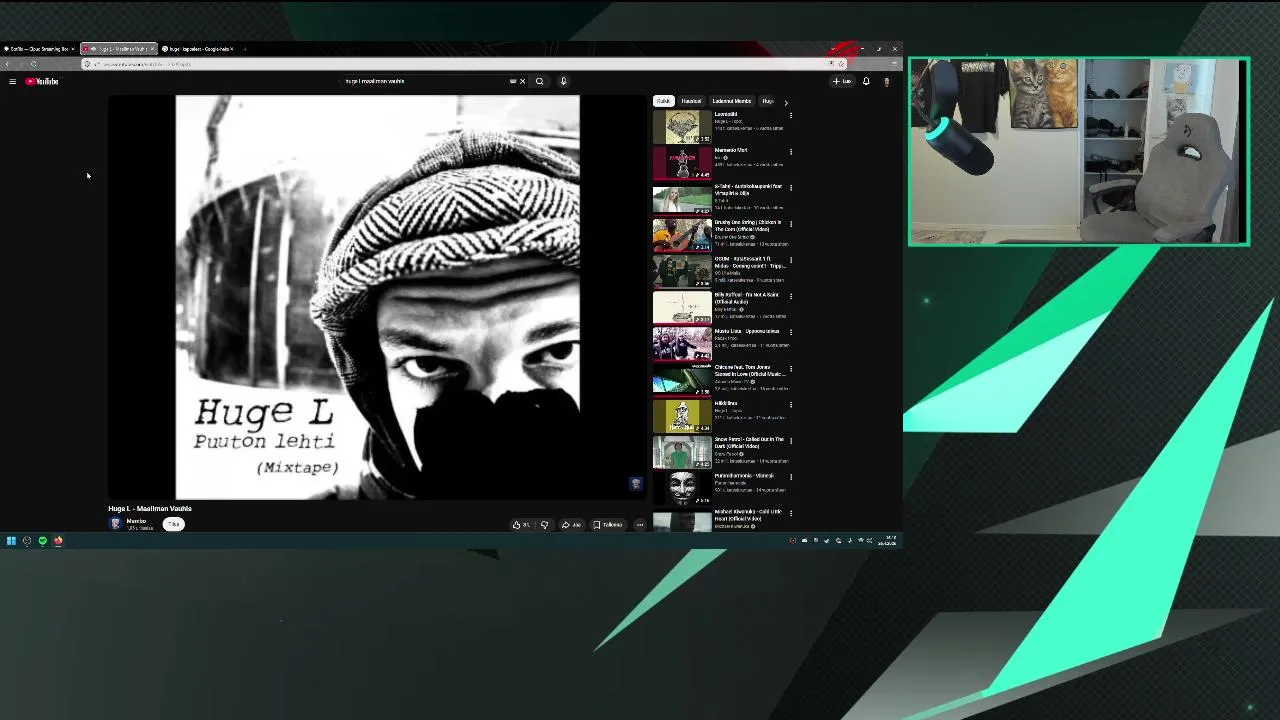The width and height of the screenshot is (1280, 720).
Task: Open more options for Chicane video
Action: coord(791,368)
